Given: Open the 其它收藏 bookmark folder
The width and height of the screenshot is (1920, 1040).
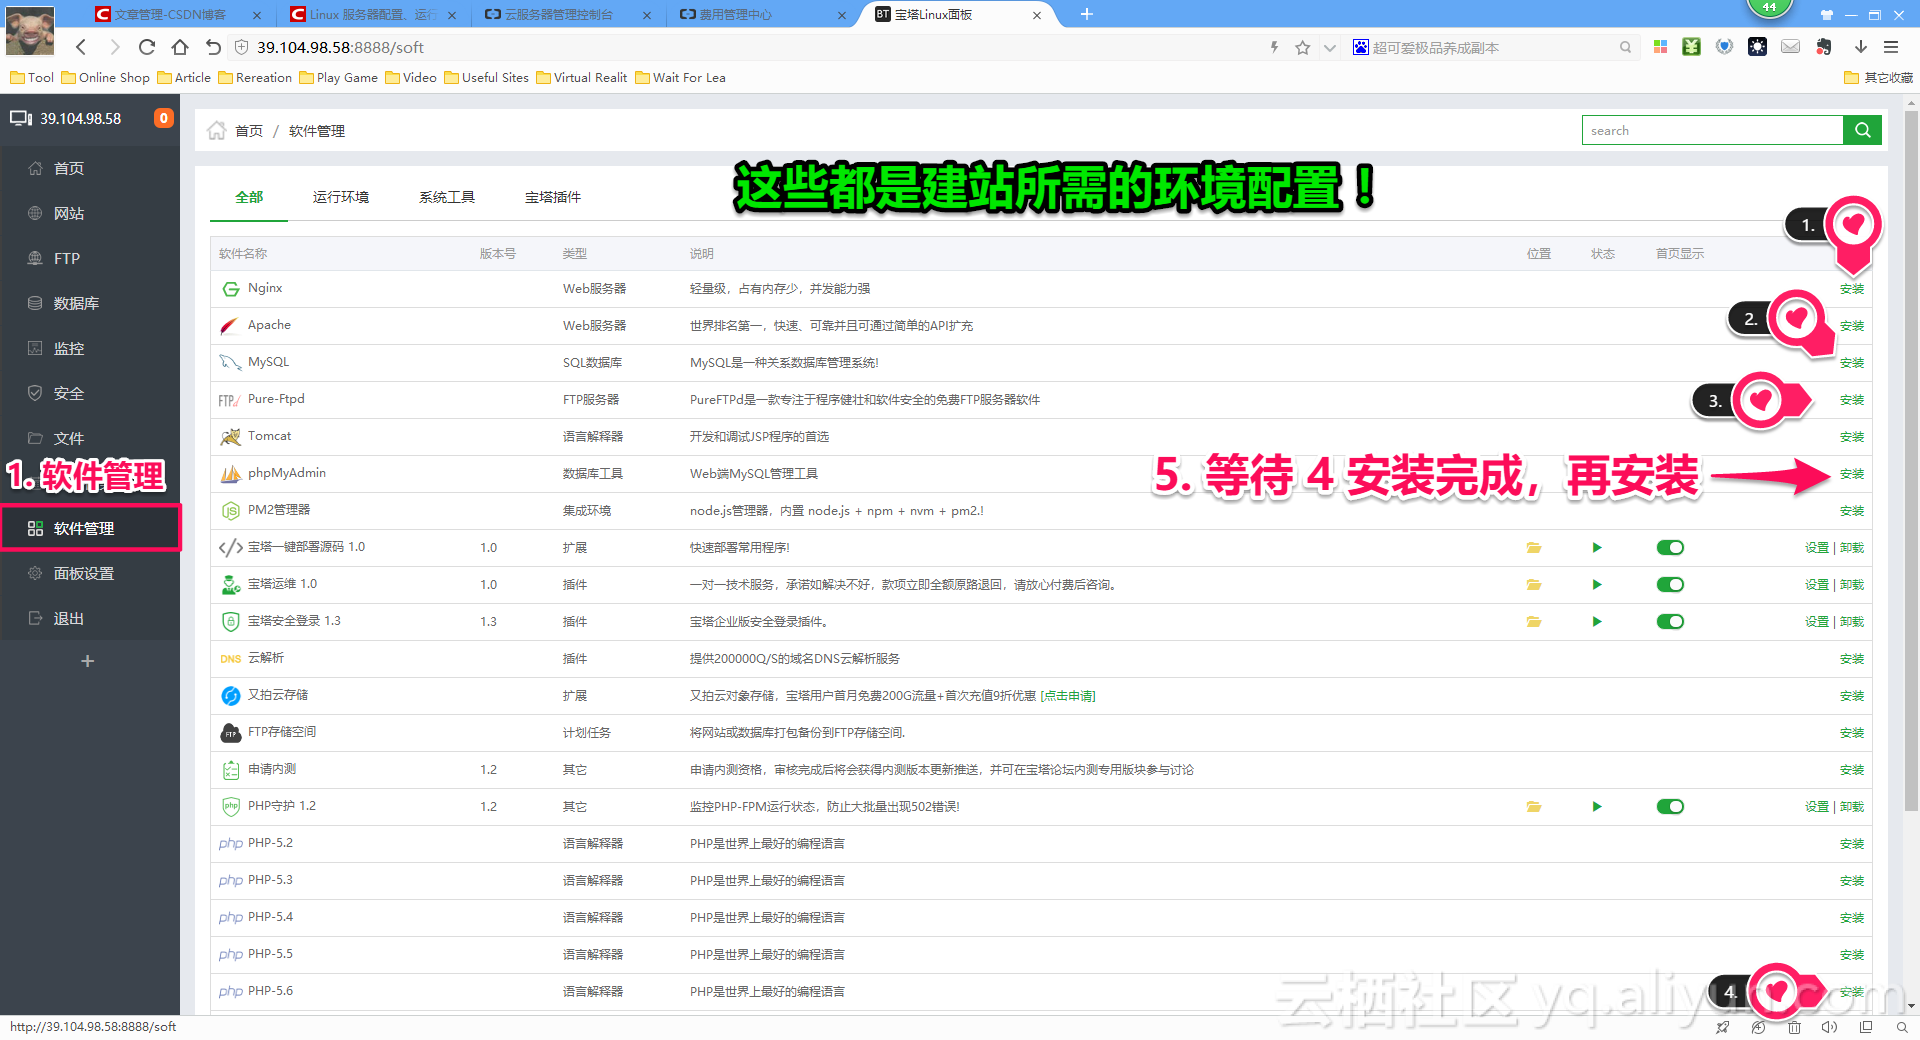Looking at the screenshot, I should [x=1879, y=78].
